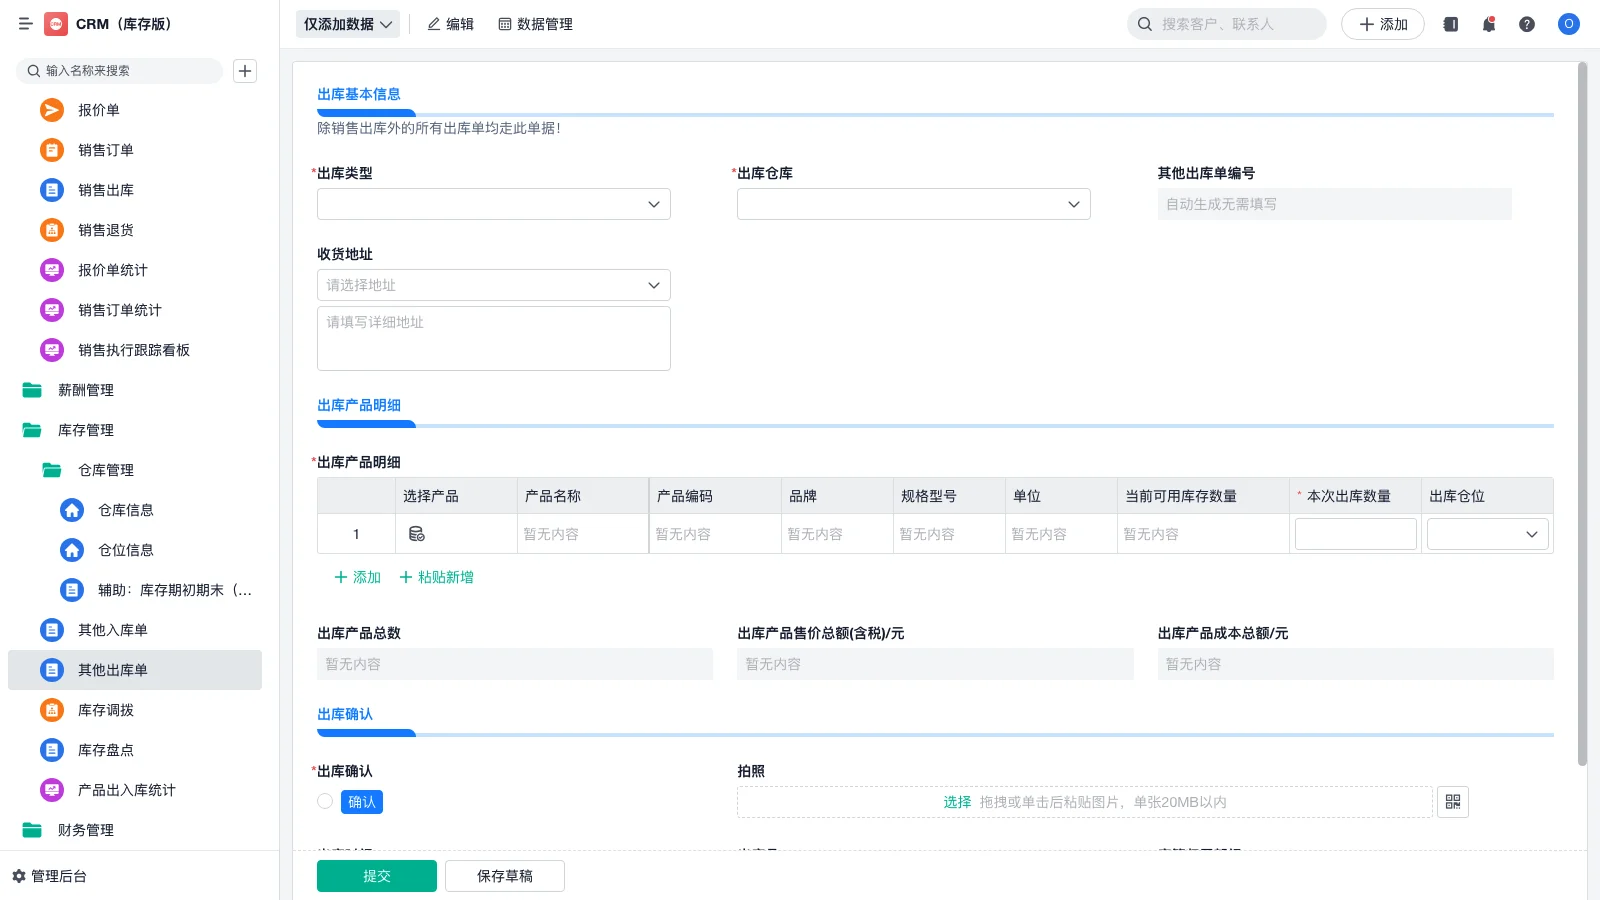Click the 本次出库数量 input field
This screenshot has height=900, width=1600.
click(1355, 533)
